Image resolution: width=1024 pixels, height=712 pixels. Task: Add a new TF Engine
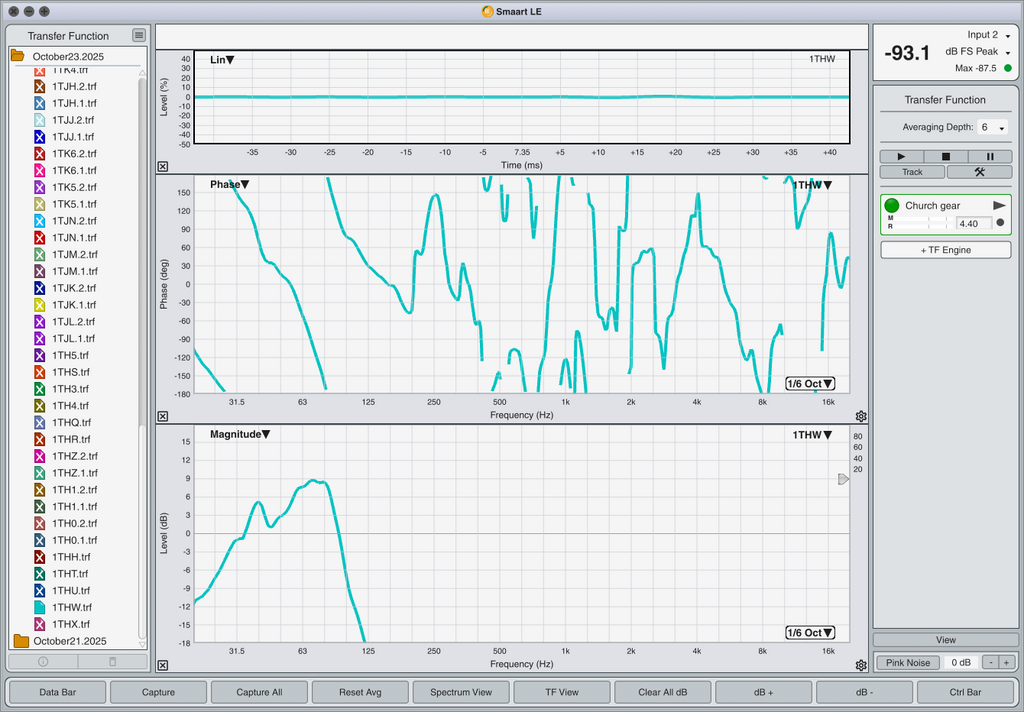pyautogui.click(x=945, y=250)
